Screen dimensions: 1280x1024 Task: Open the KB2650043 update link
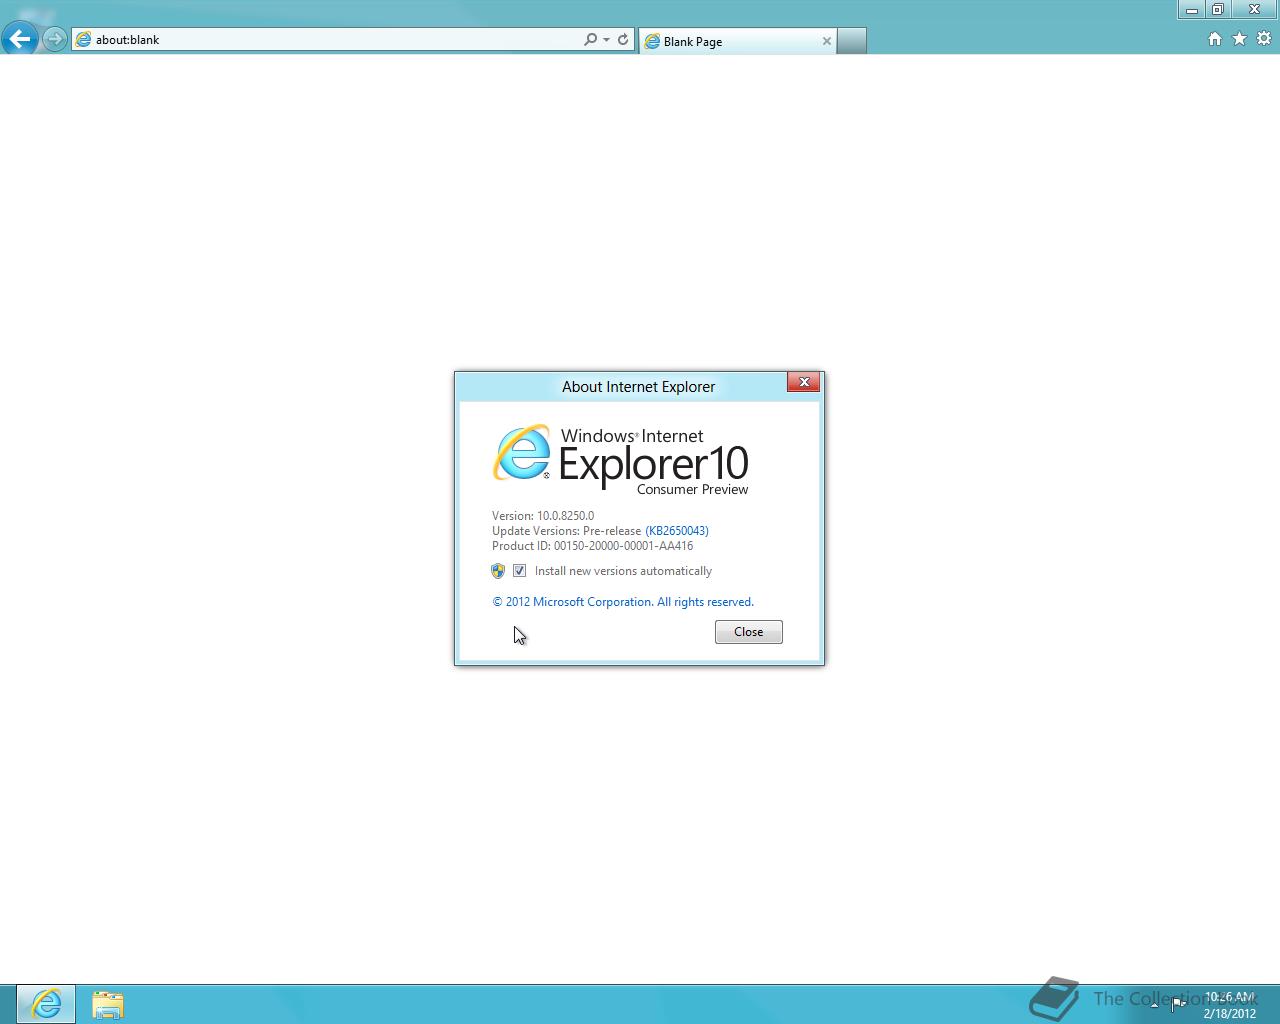(x=677, y=531)
